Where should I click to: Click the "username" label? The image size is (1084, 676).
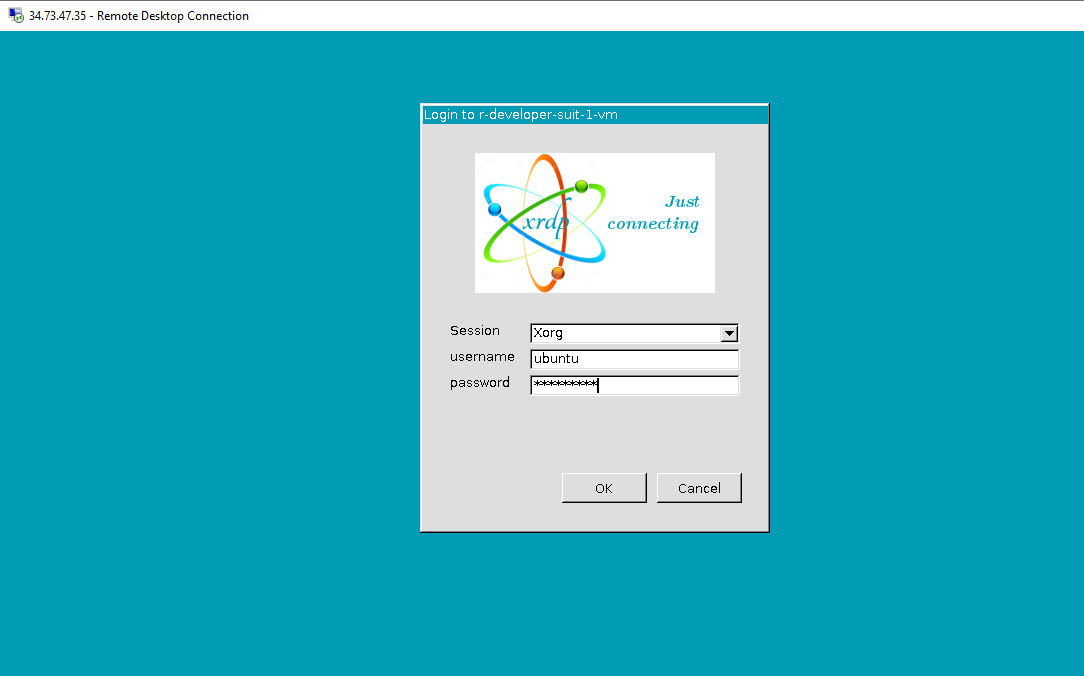(x=482, y=357)
